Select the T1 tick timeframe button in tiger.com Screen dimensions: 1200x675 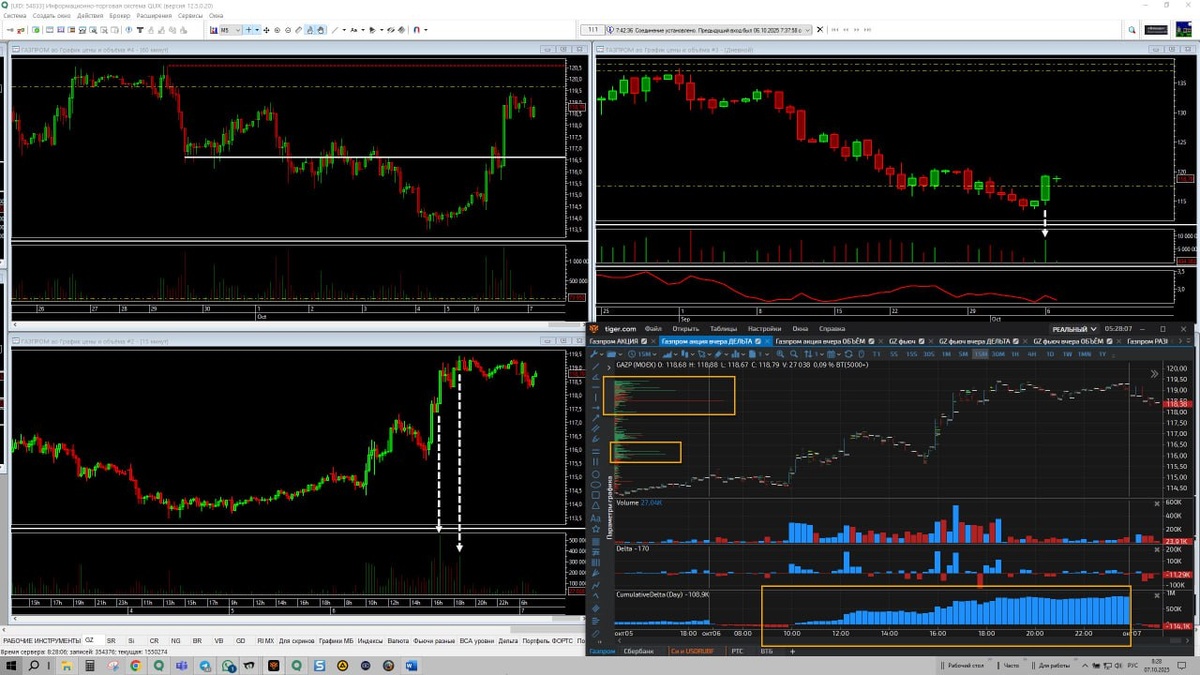pyautogui.click(x=876, y=352)
